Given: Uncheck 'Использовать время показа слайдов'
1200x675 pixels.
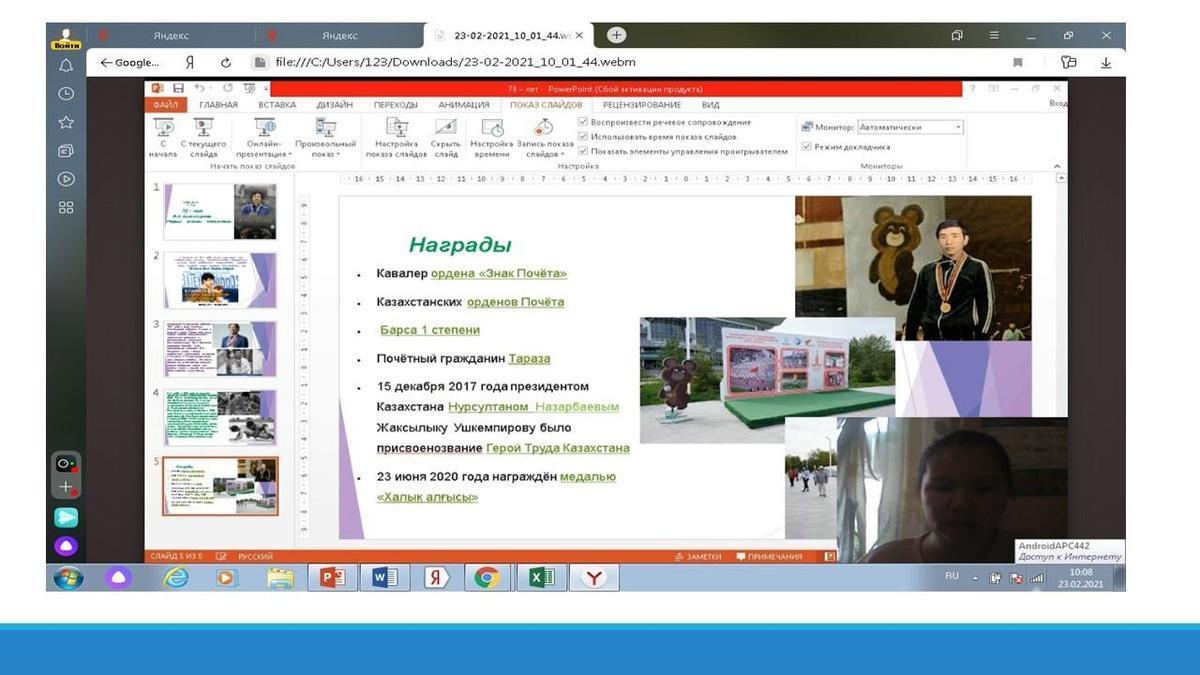Looking at the screenshot, I should click(583, 136).
